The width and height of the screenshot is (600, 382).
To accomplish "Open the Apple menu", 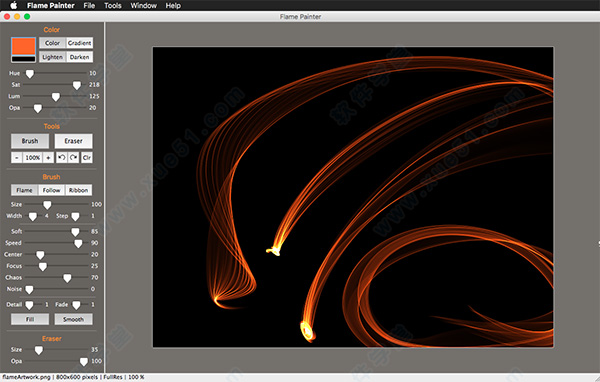I will coord(13,5).
